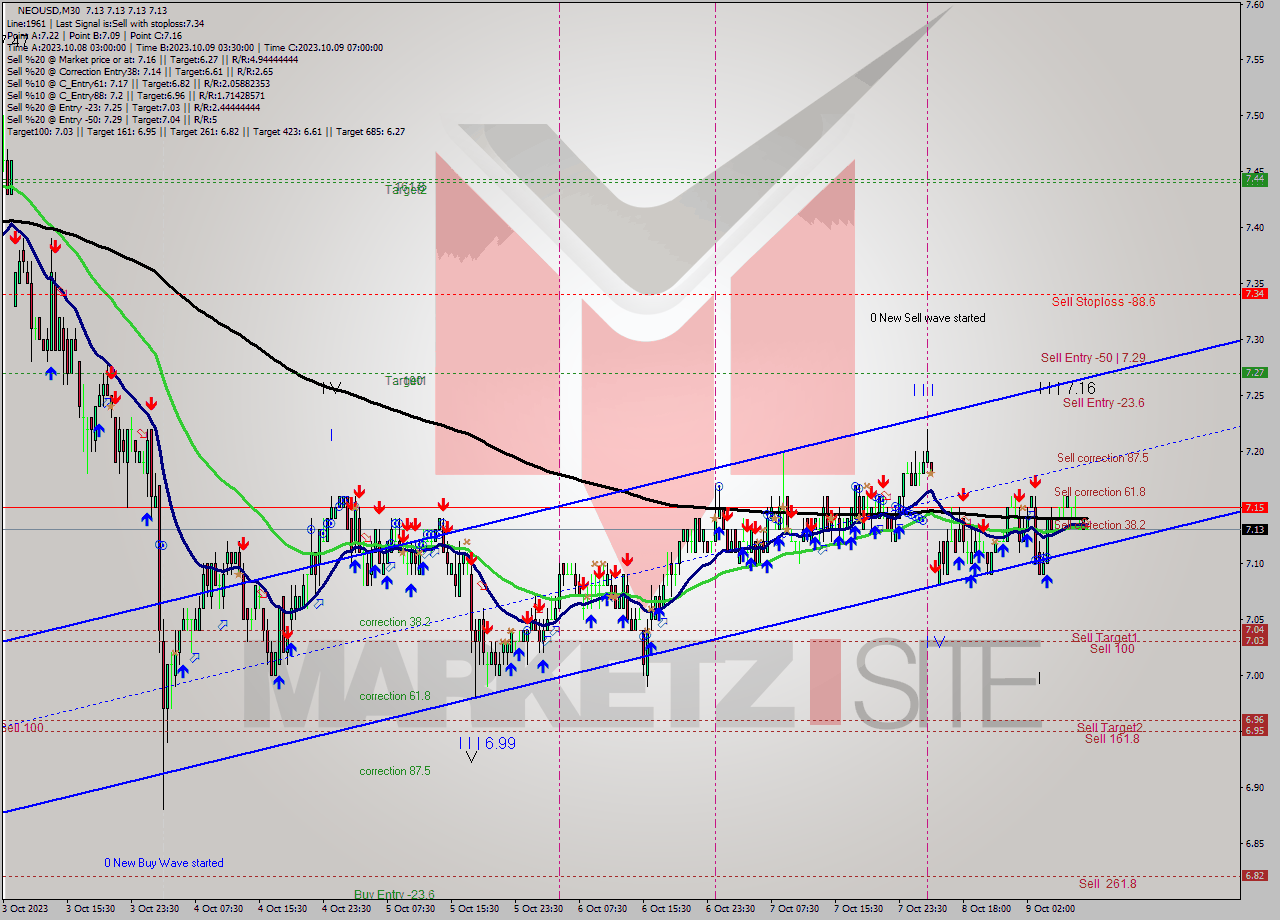Click the '8 Oct 18:00' time axis label
1280x920 pixels.
[x=987, y=909]
